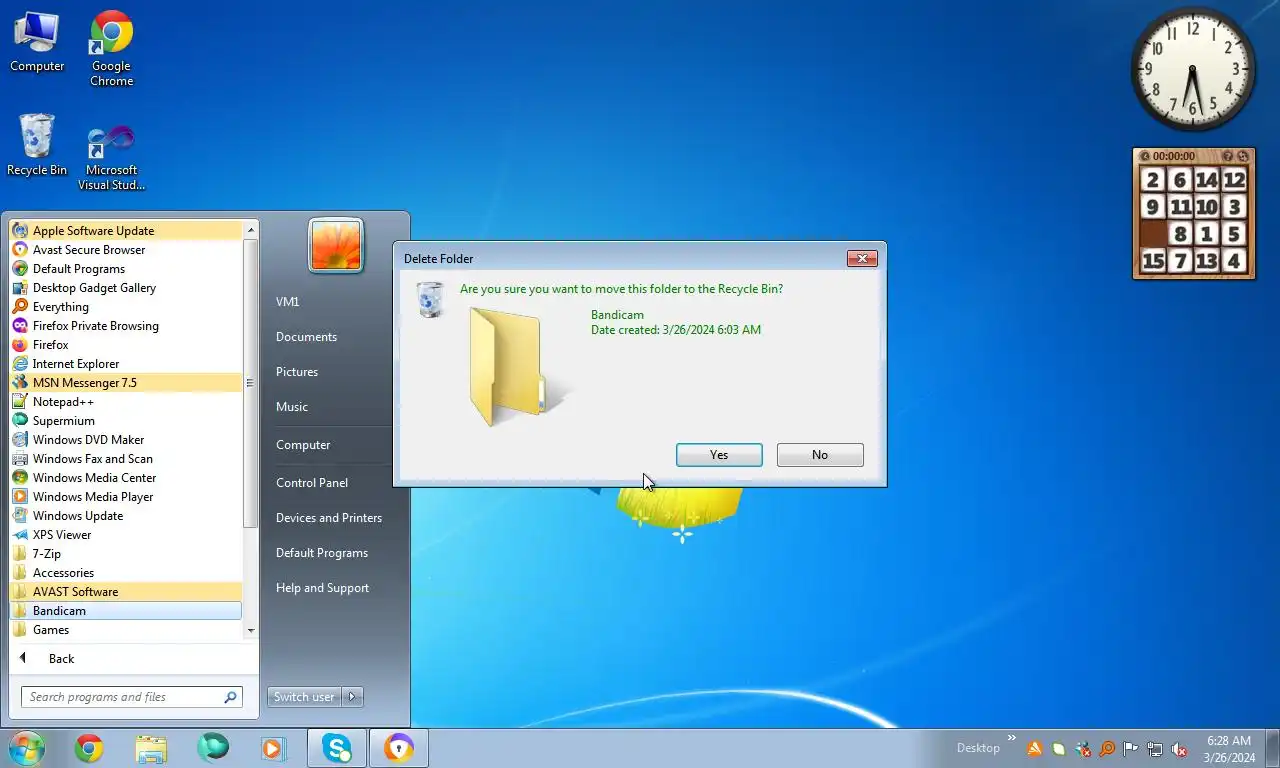This screenshot has height=768, width=1280.
Task: Open Control Panel from Start menu
Action: [312, 483]
